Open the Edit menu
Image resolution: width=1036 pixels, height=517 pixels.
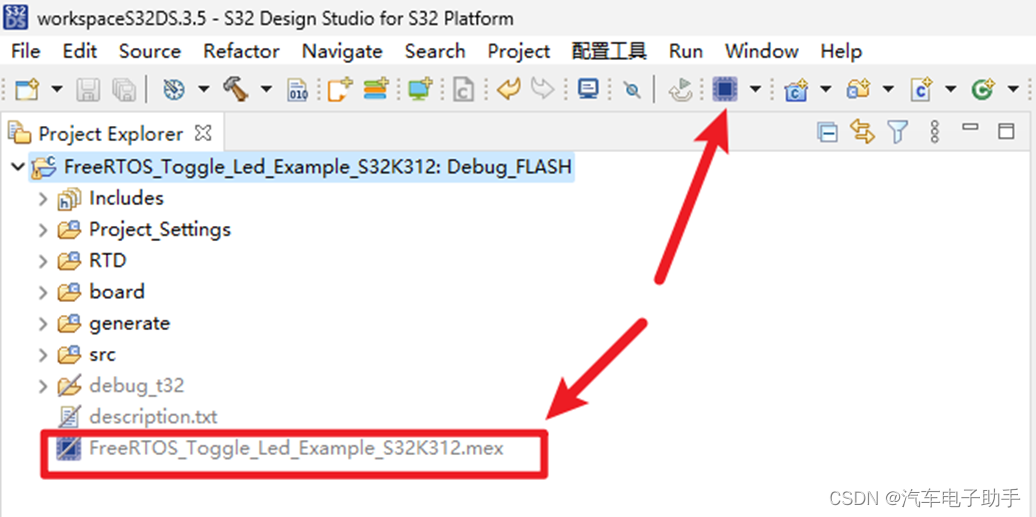pos(80,51)
